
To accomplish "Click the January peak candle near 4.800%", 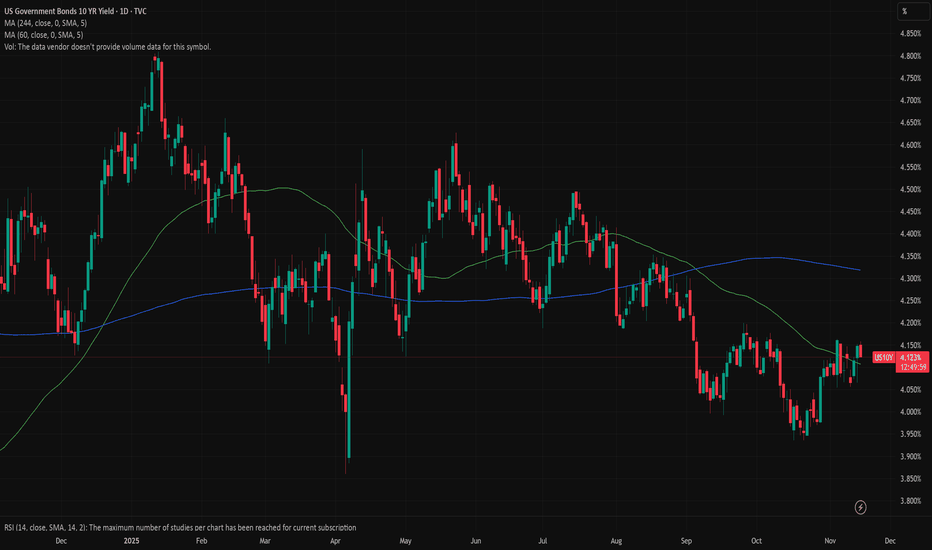I will point(157,70).
